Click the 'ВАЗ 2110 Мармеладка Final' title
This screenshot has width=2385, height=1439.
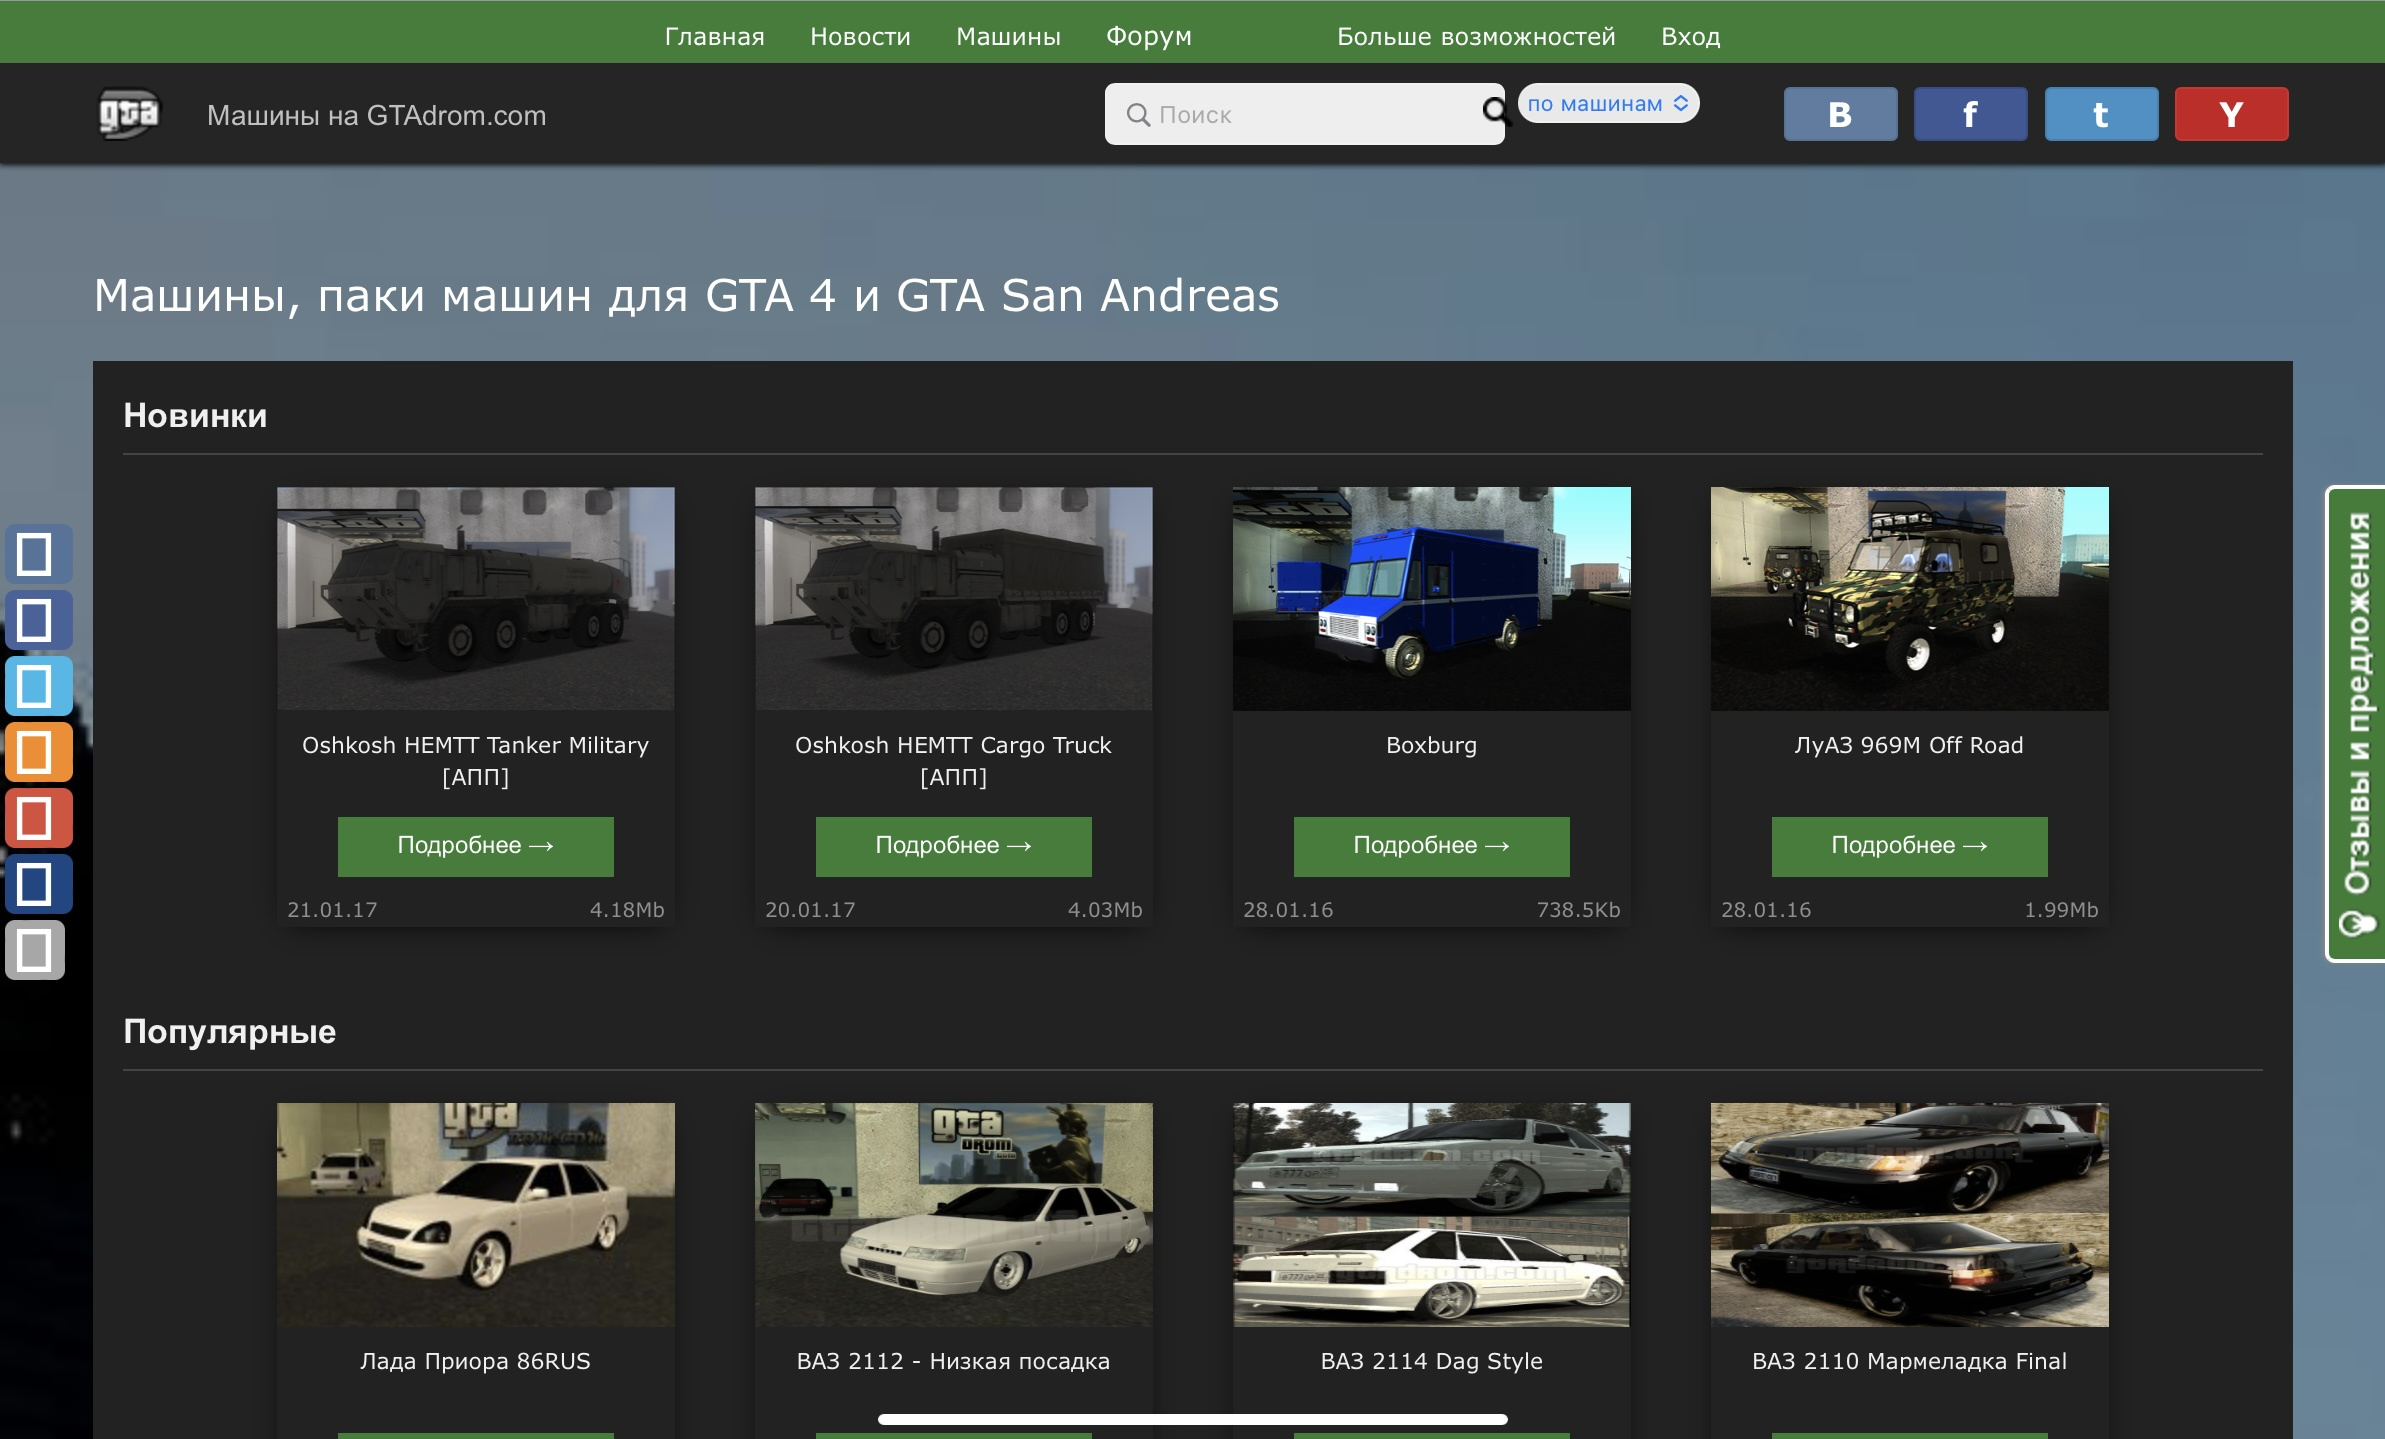1909,1361
